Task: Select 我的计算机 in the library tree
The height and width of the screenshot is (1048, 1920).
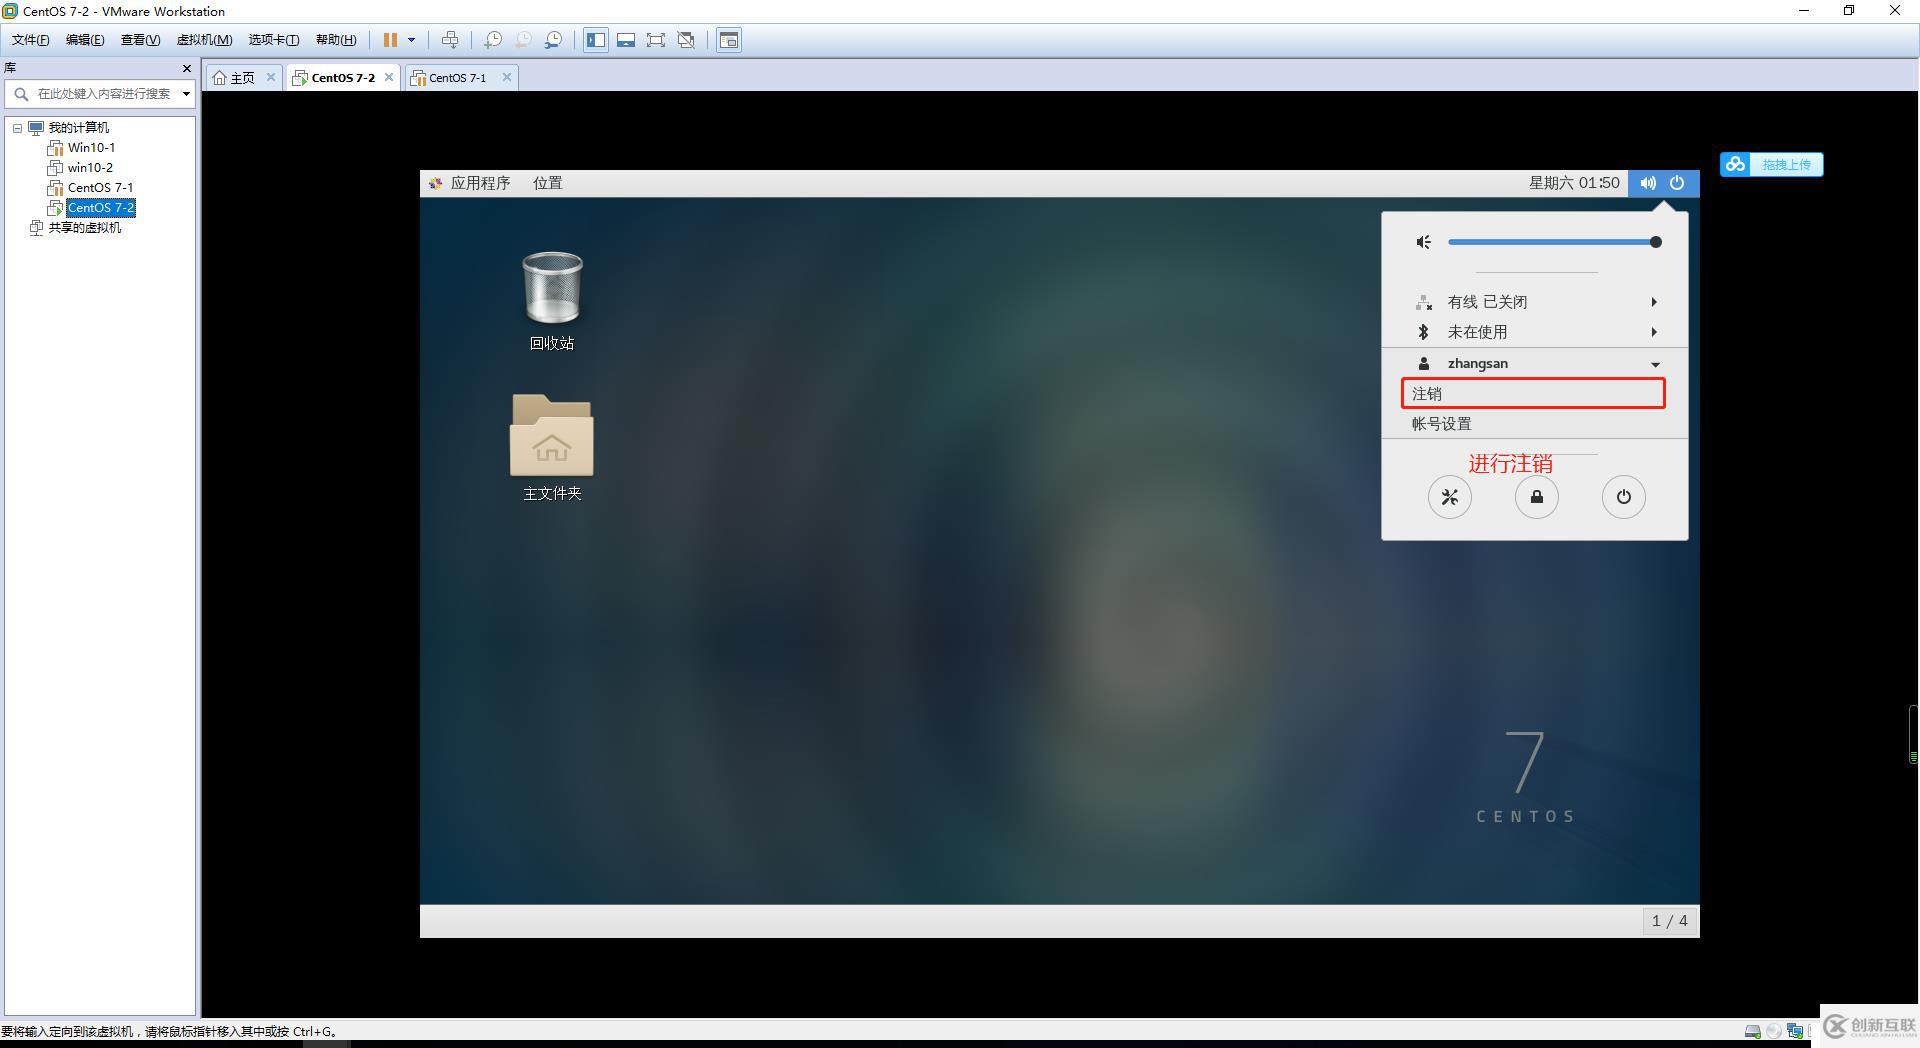Action: 78,128
